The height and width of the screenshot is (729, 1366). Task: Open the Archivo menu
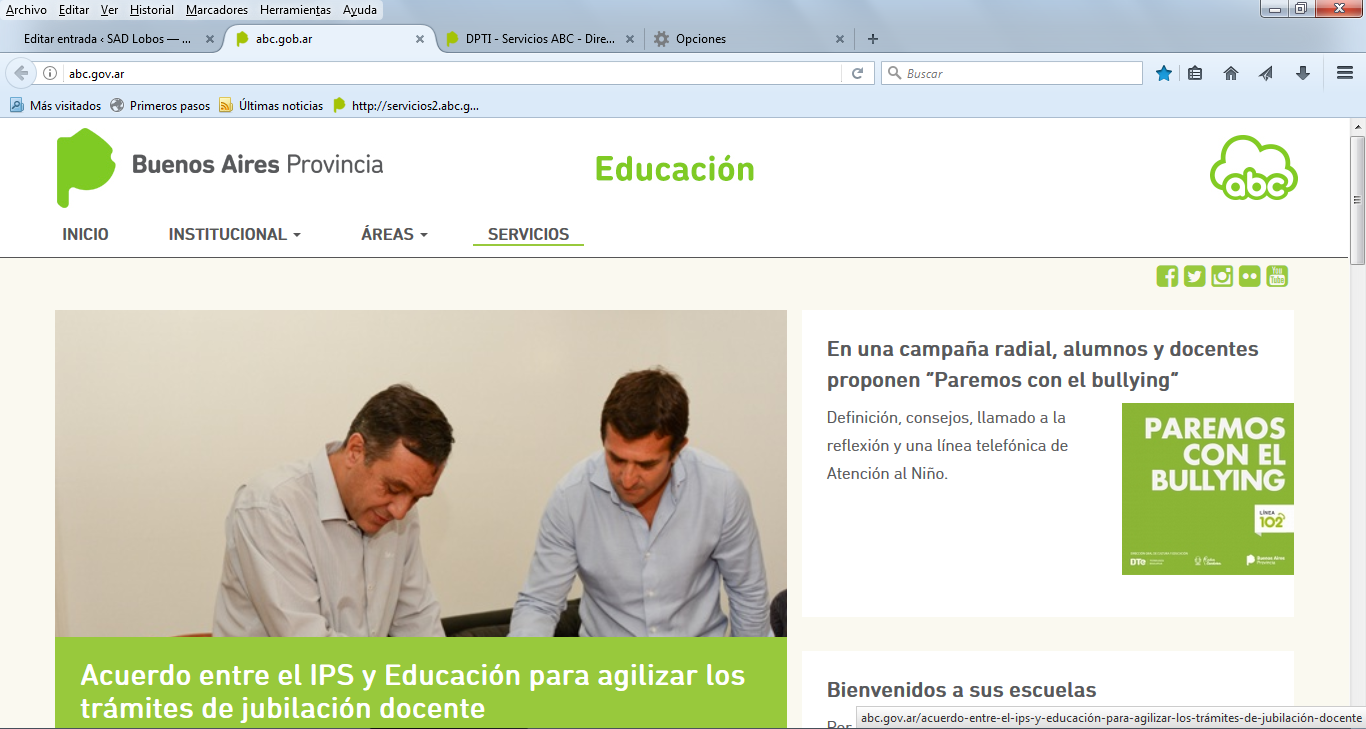[x=26, y=9]
